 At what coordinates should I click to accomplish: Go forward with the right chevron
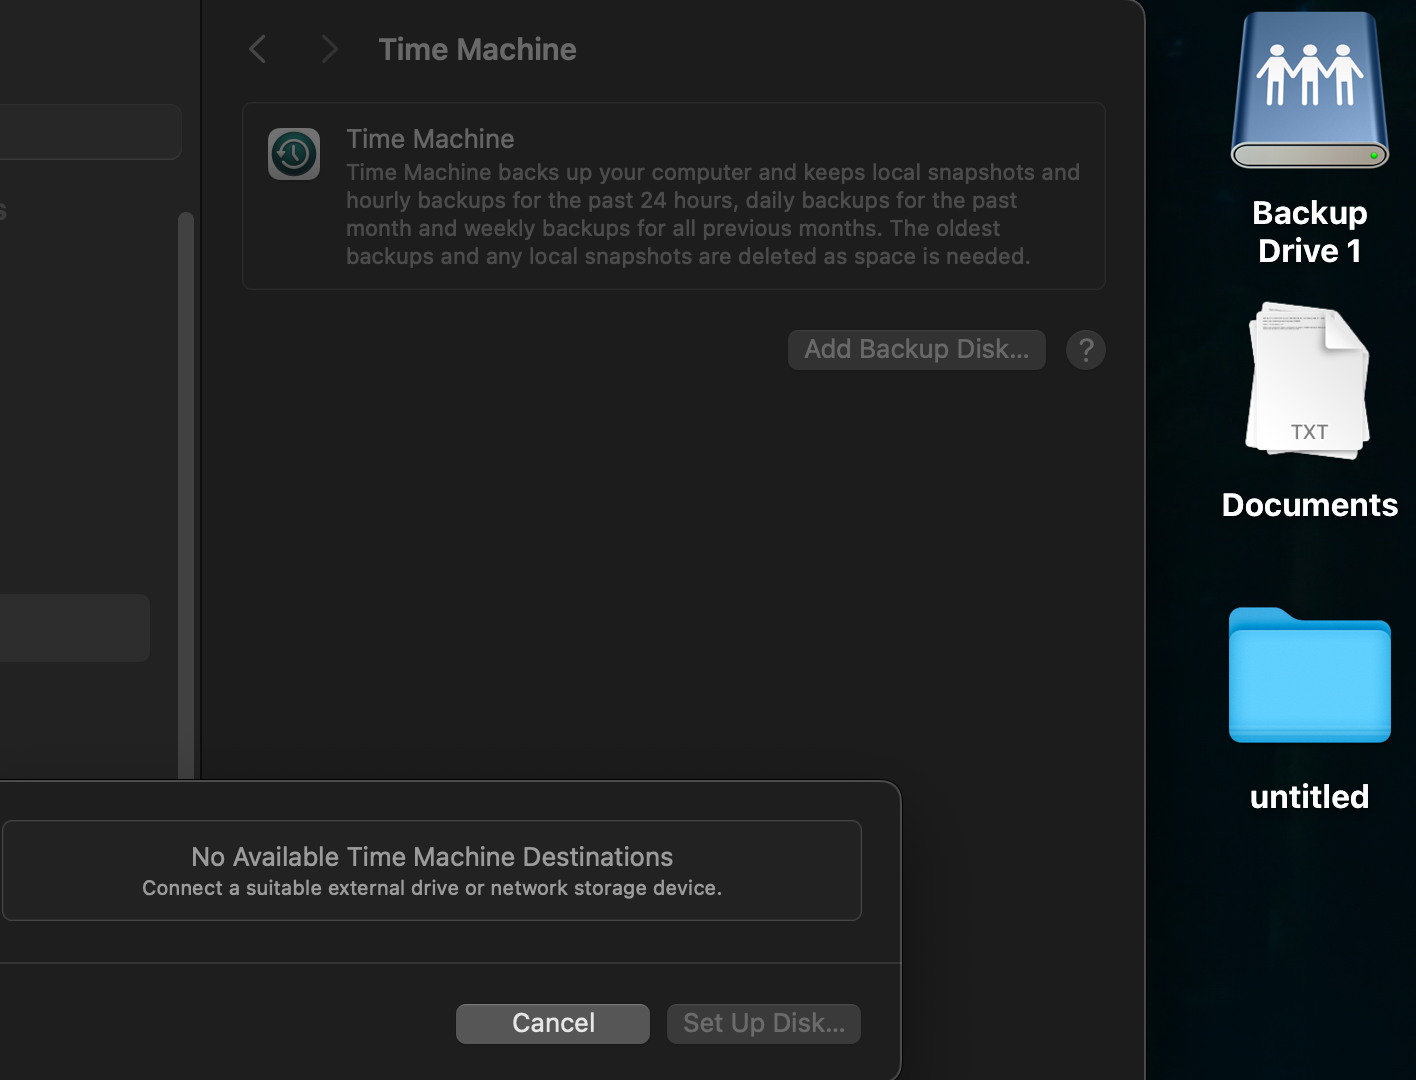(x=329, y=49)
